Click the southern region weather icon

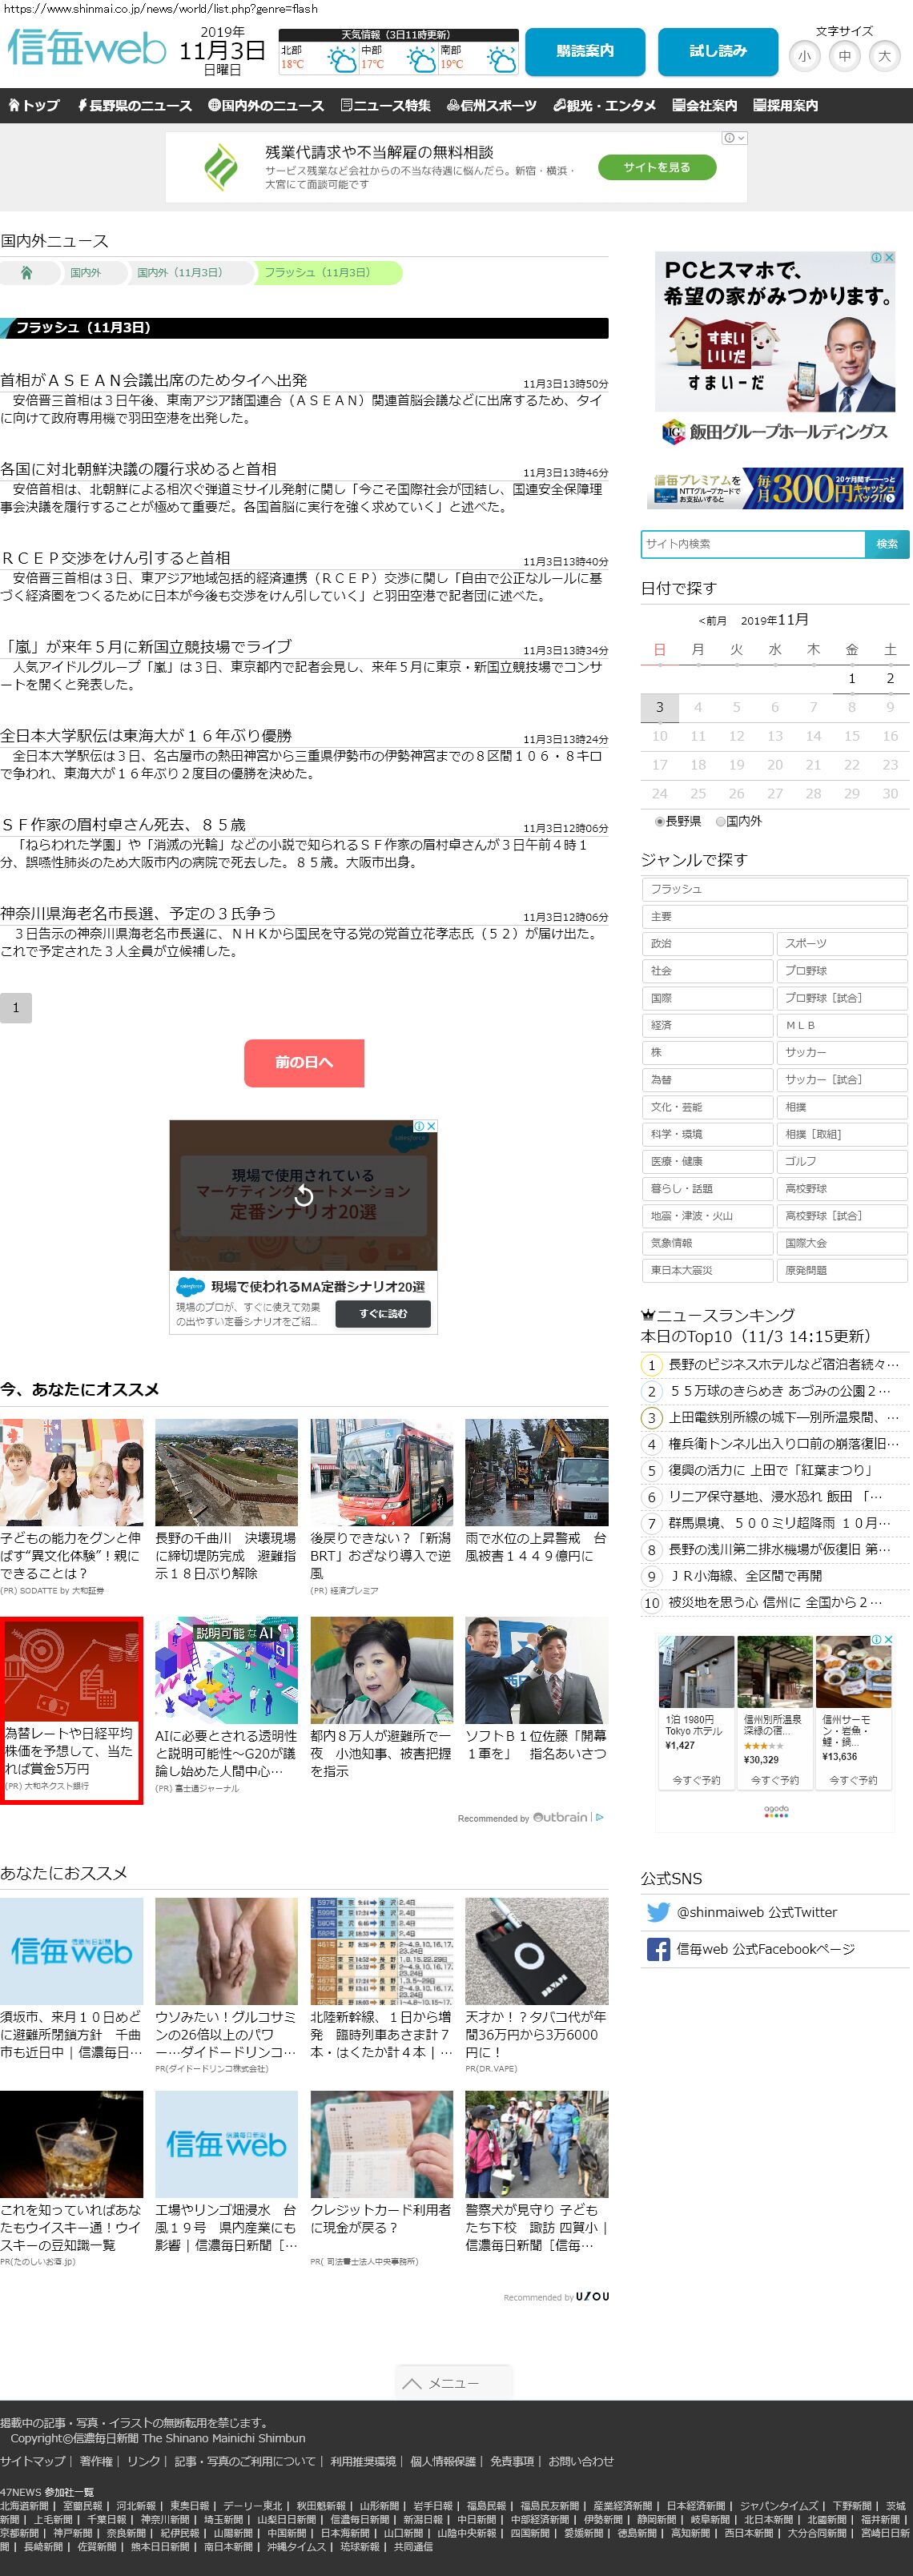tap(501, 63)
